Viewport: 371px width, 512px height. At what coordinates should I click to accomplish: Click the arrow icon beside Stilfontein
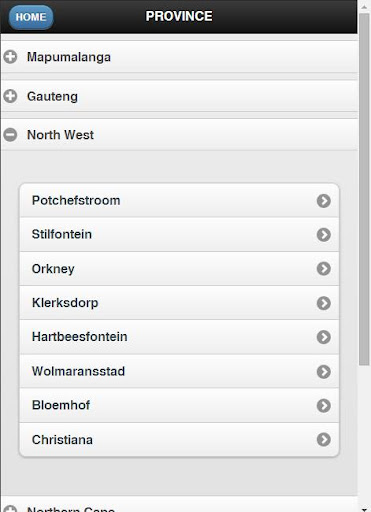point(324,235)
